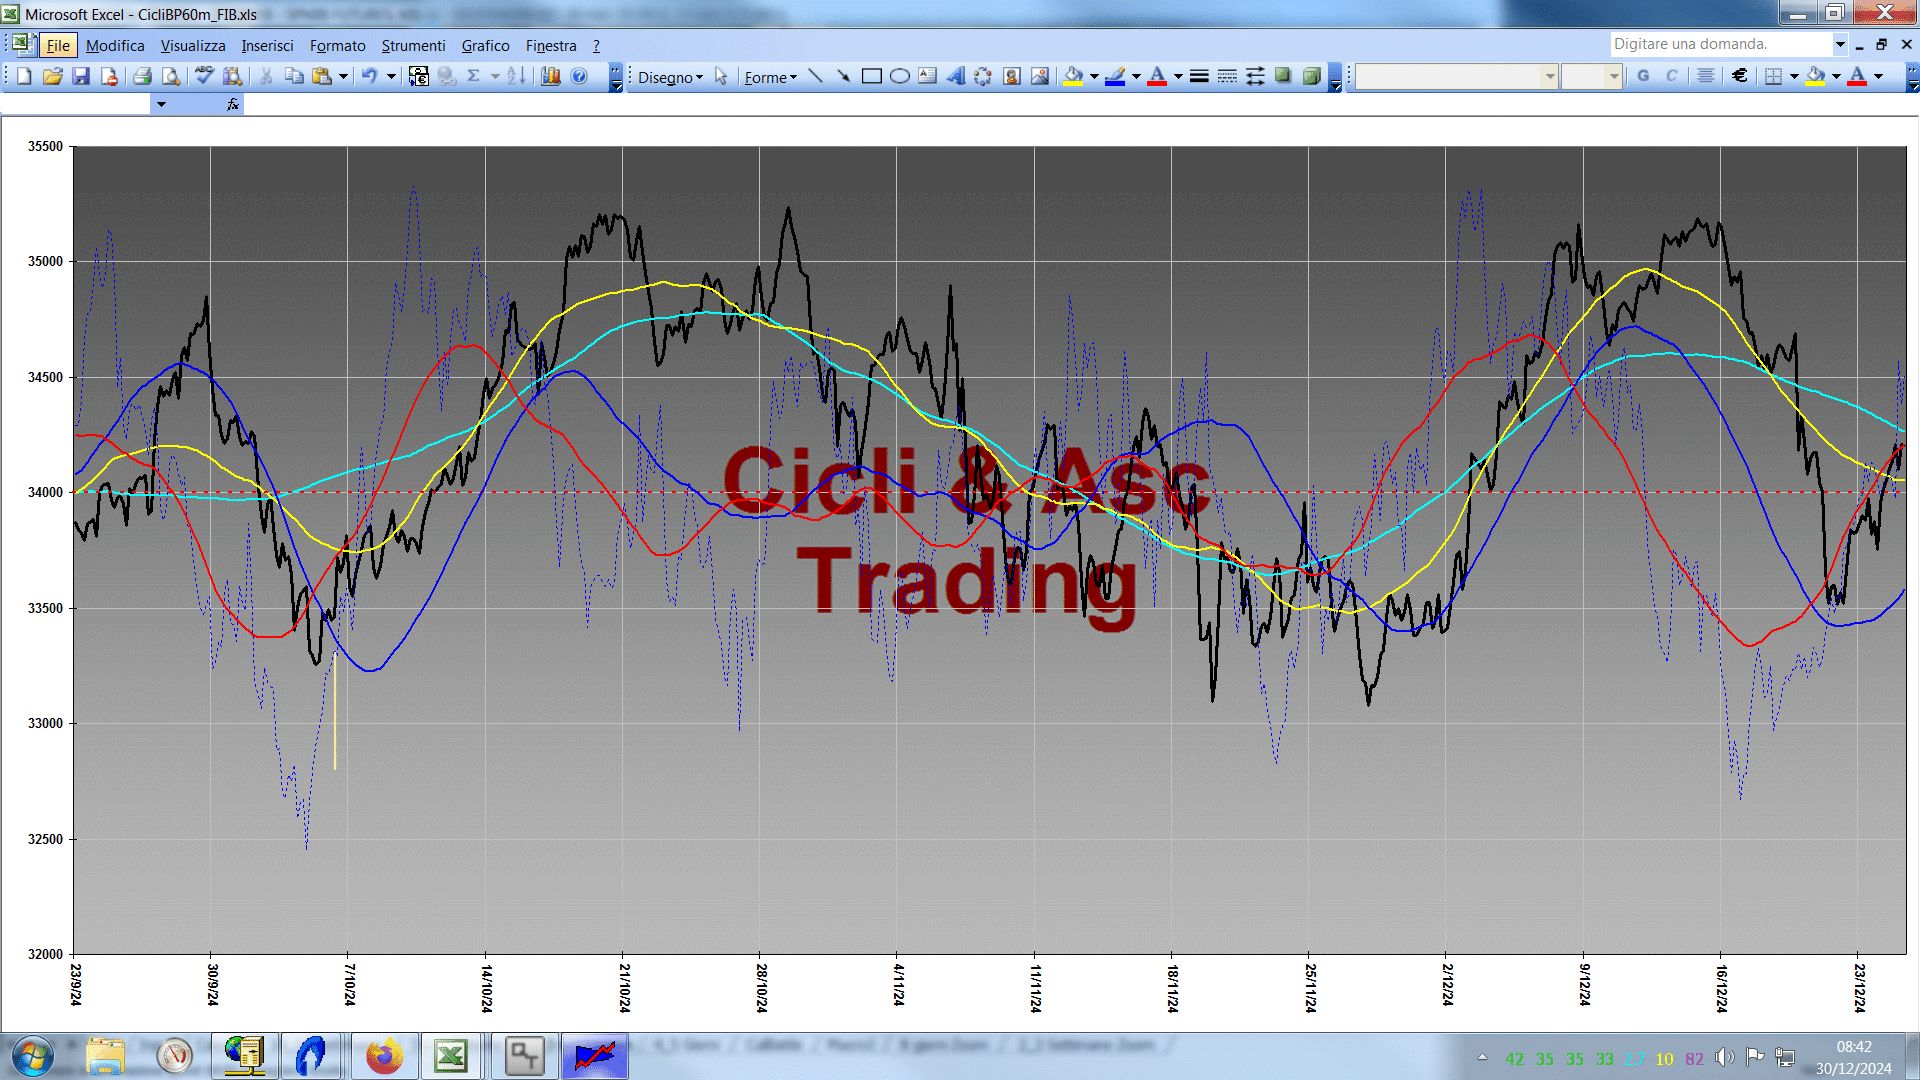This screenshot has height=1080, width=1920.
Task: Save the workbook with the floppy disk icon
Action: 81,76
